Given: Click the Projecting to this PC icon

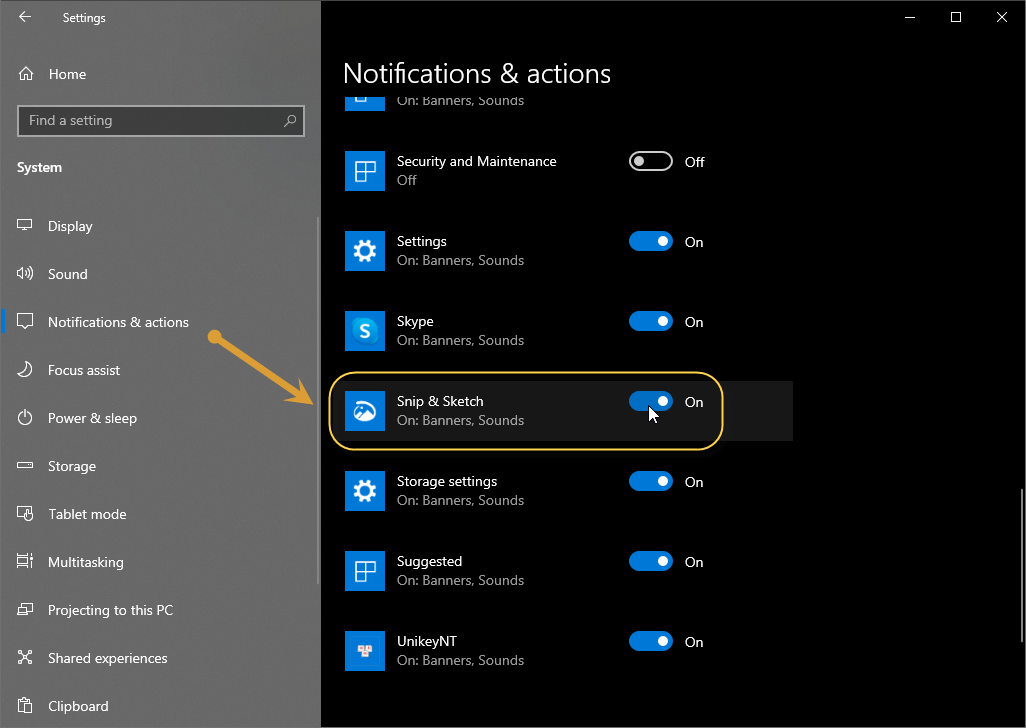Looking at the screenshot, I should tap(25, 610).
